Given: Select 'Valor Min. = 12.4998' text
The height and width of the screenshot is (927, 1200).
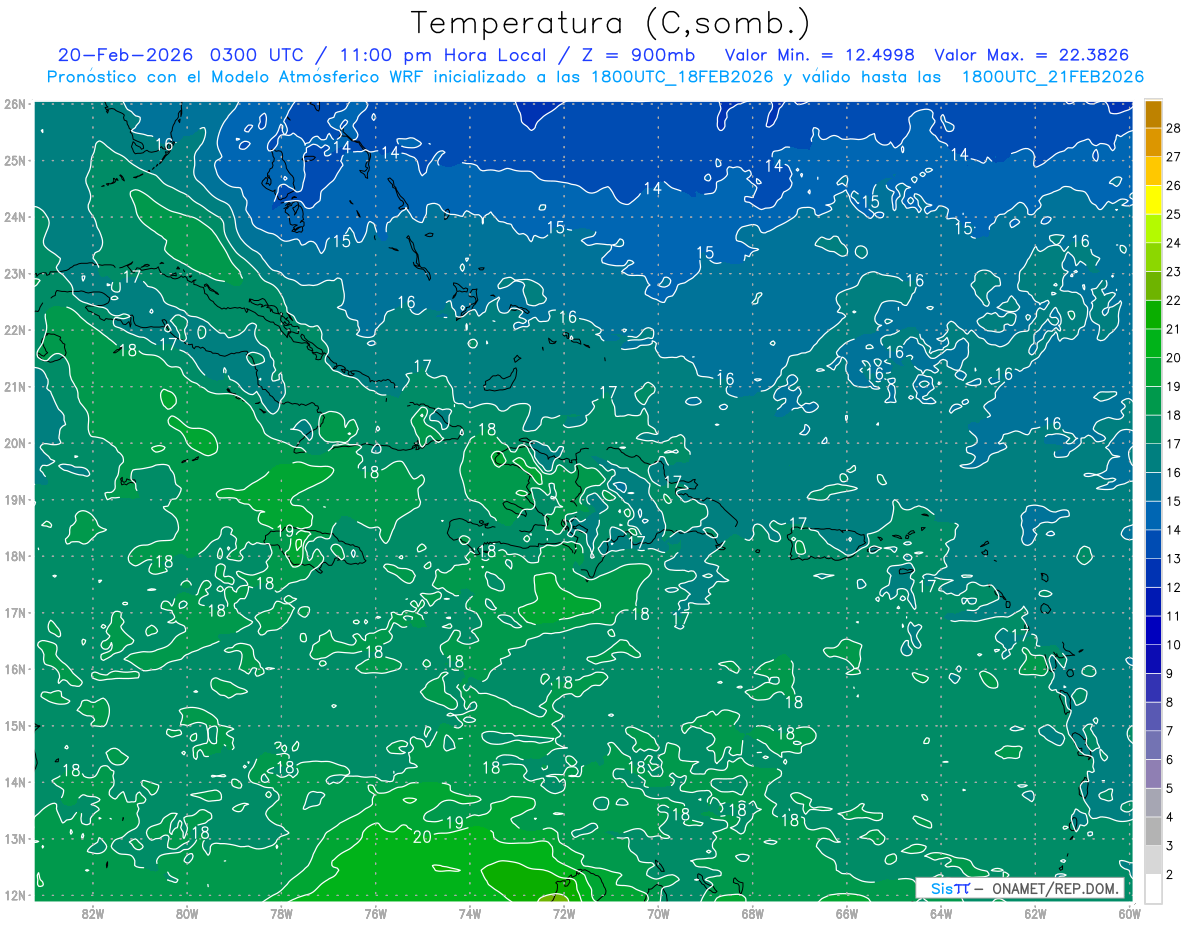Looking at the screenshot, I should point(820,55).
